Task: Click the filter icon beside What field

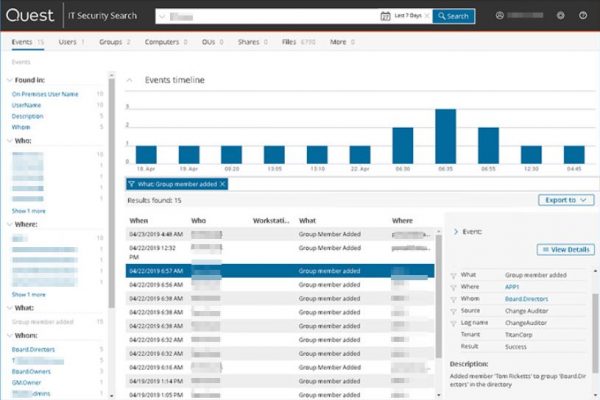Action: [455, 273]
